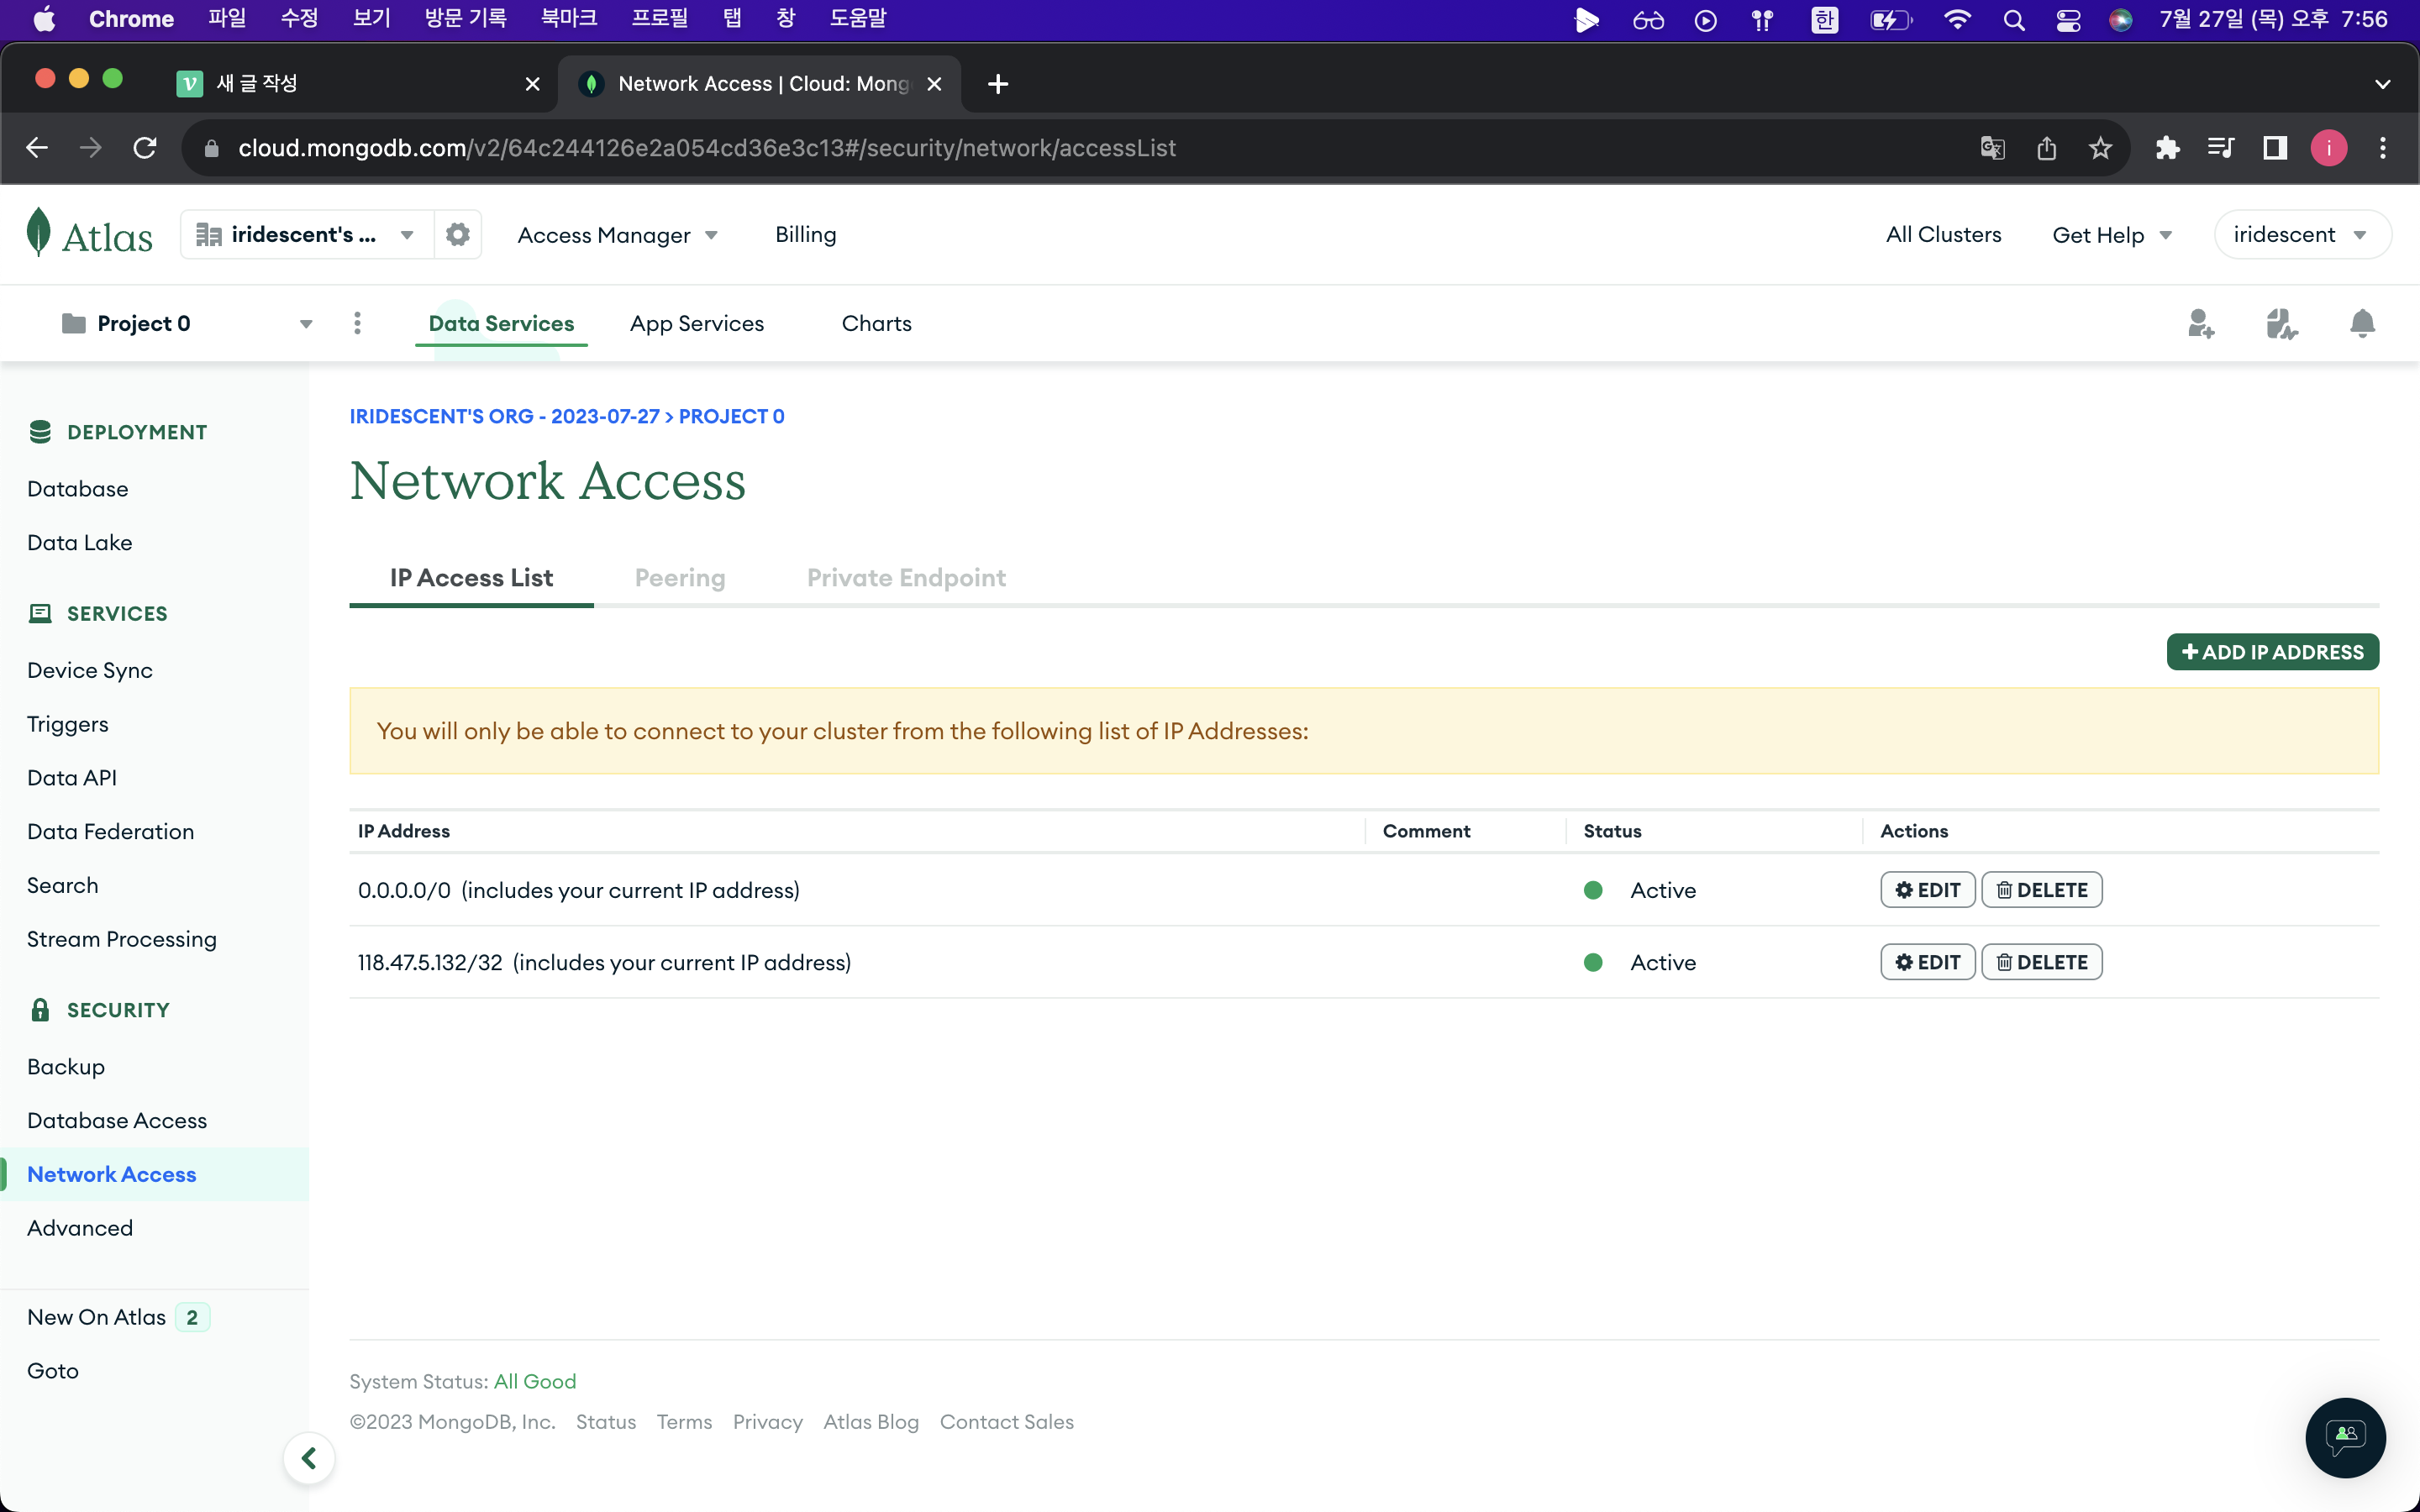Click the Google Translate icon in address bar
The height and width of the screenshot is (1512, 2420).
coord(1992,148)
